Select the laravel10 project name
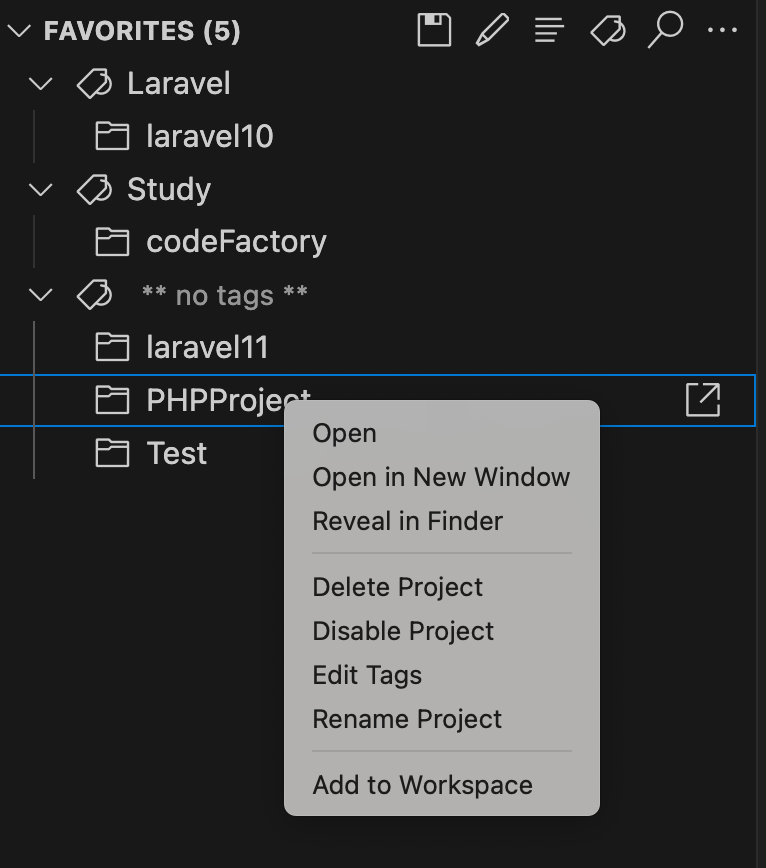This screenshot has width=766, height=868. pyautogui.click(x=210, y=136)
